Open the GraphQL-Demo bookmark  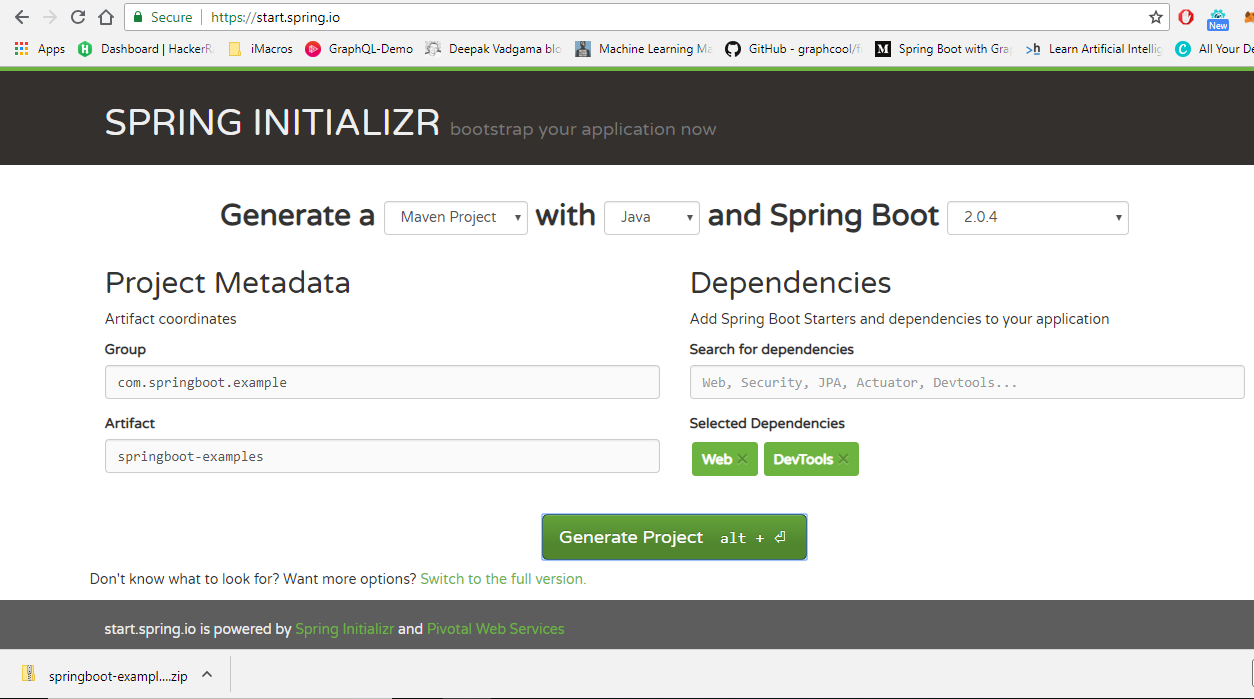[x=359, y=49]
